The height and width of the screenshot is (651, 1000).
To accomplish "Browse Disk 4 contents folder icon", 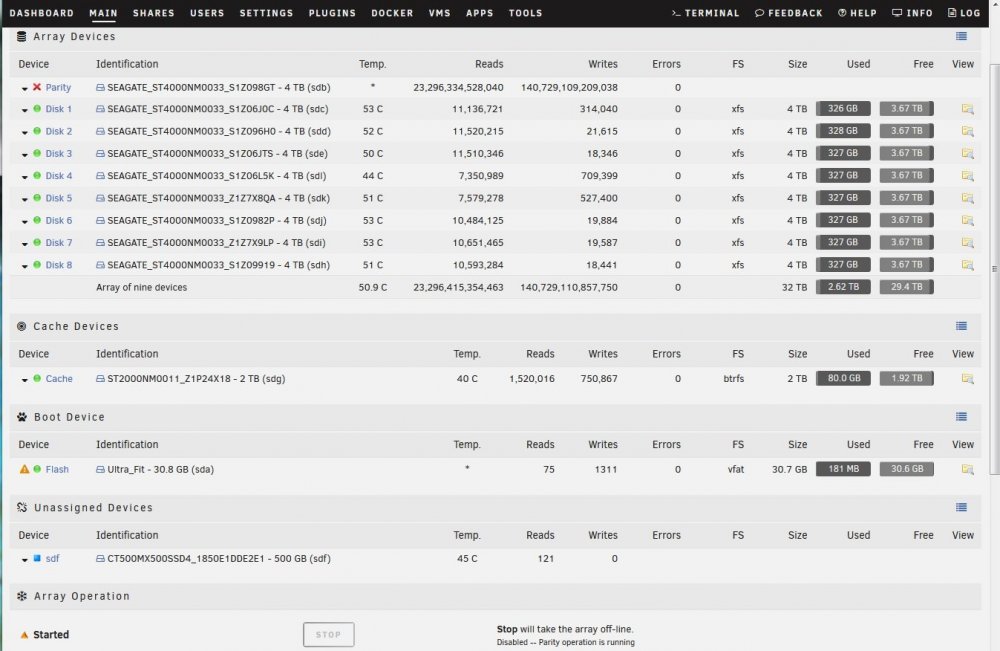I will click(967, 176).
